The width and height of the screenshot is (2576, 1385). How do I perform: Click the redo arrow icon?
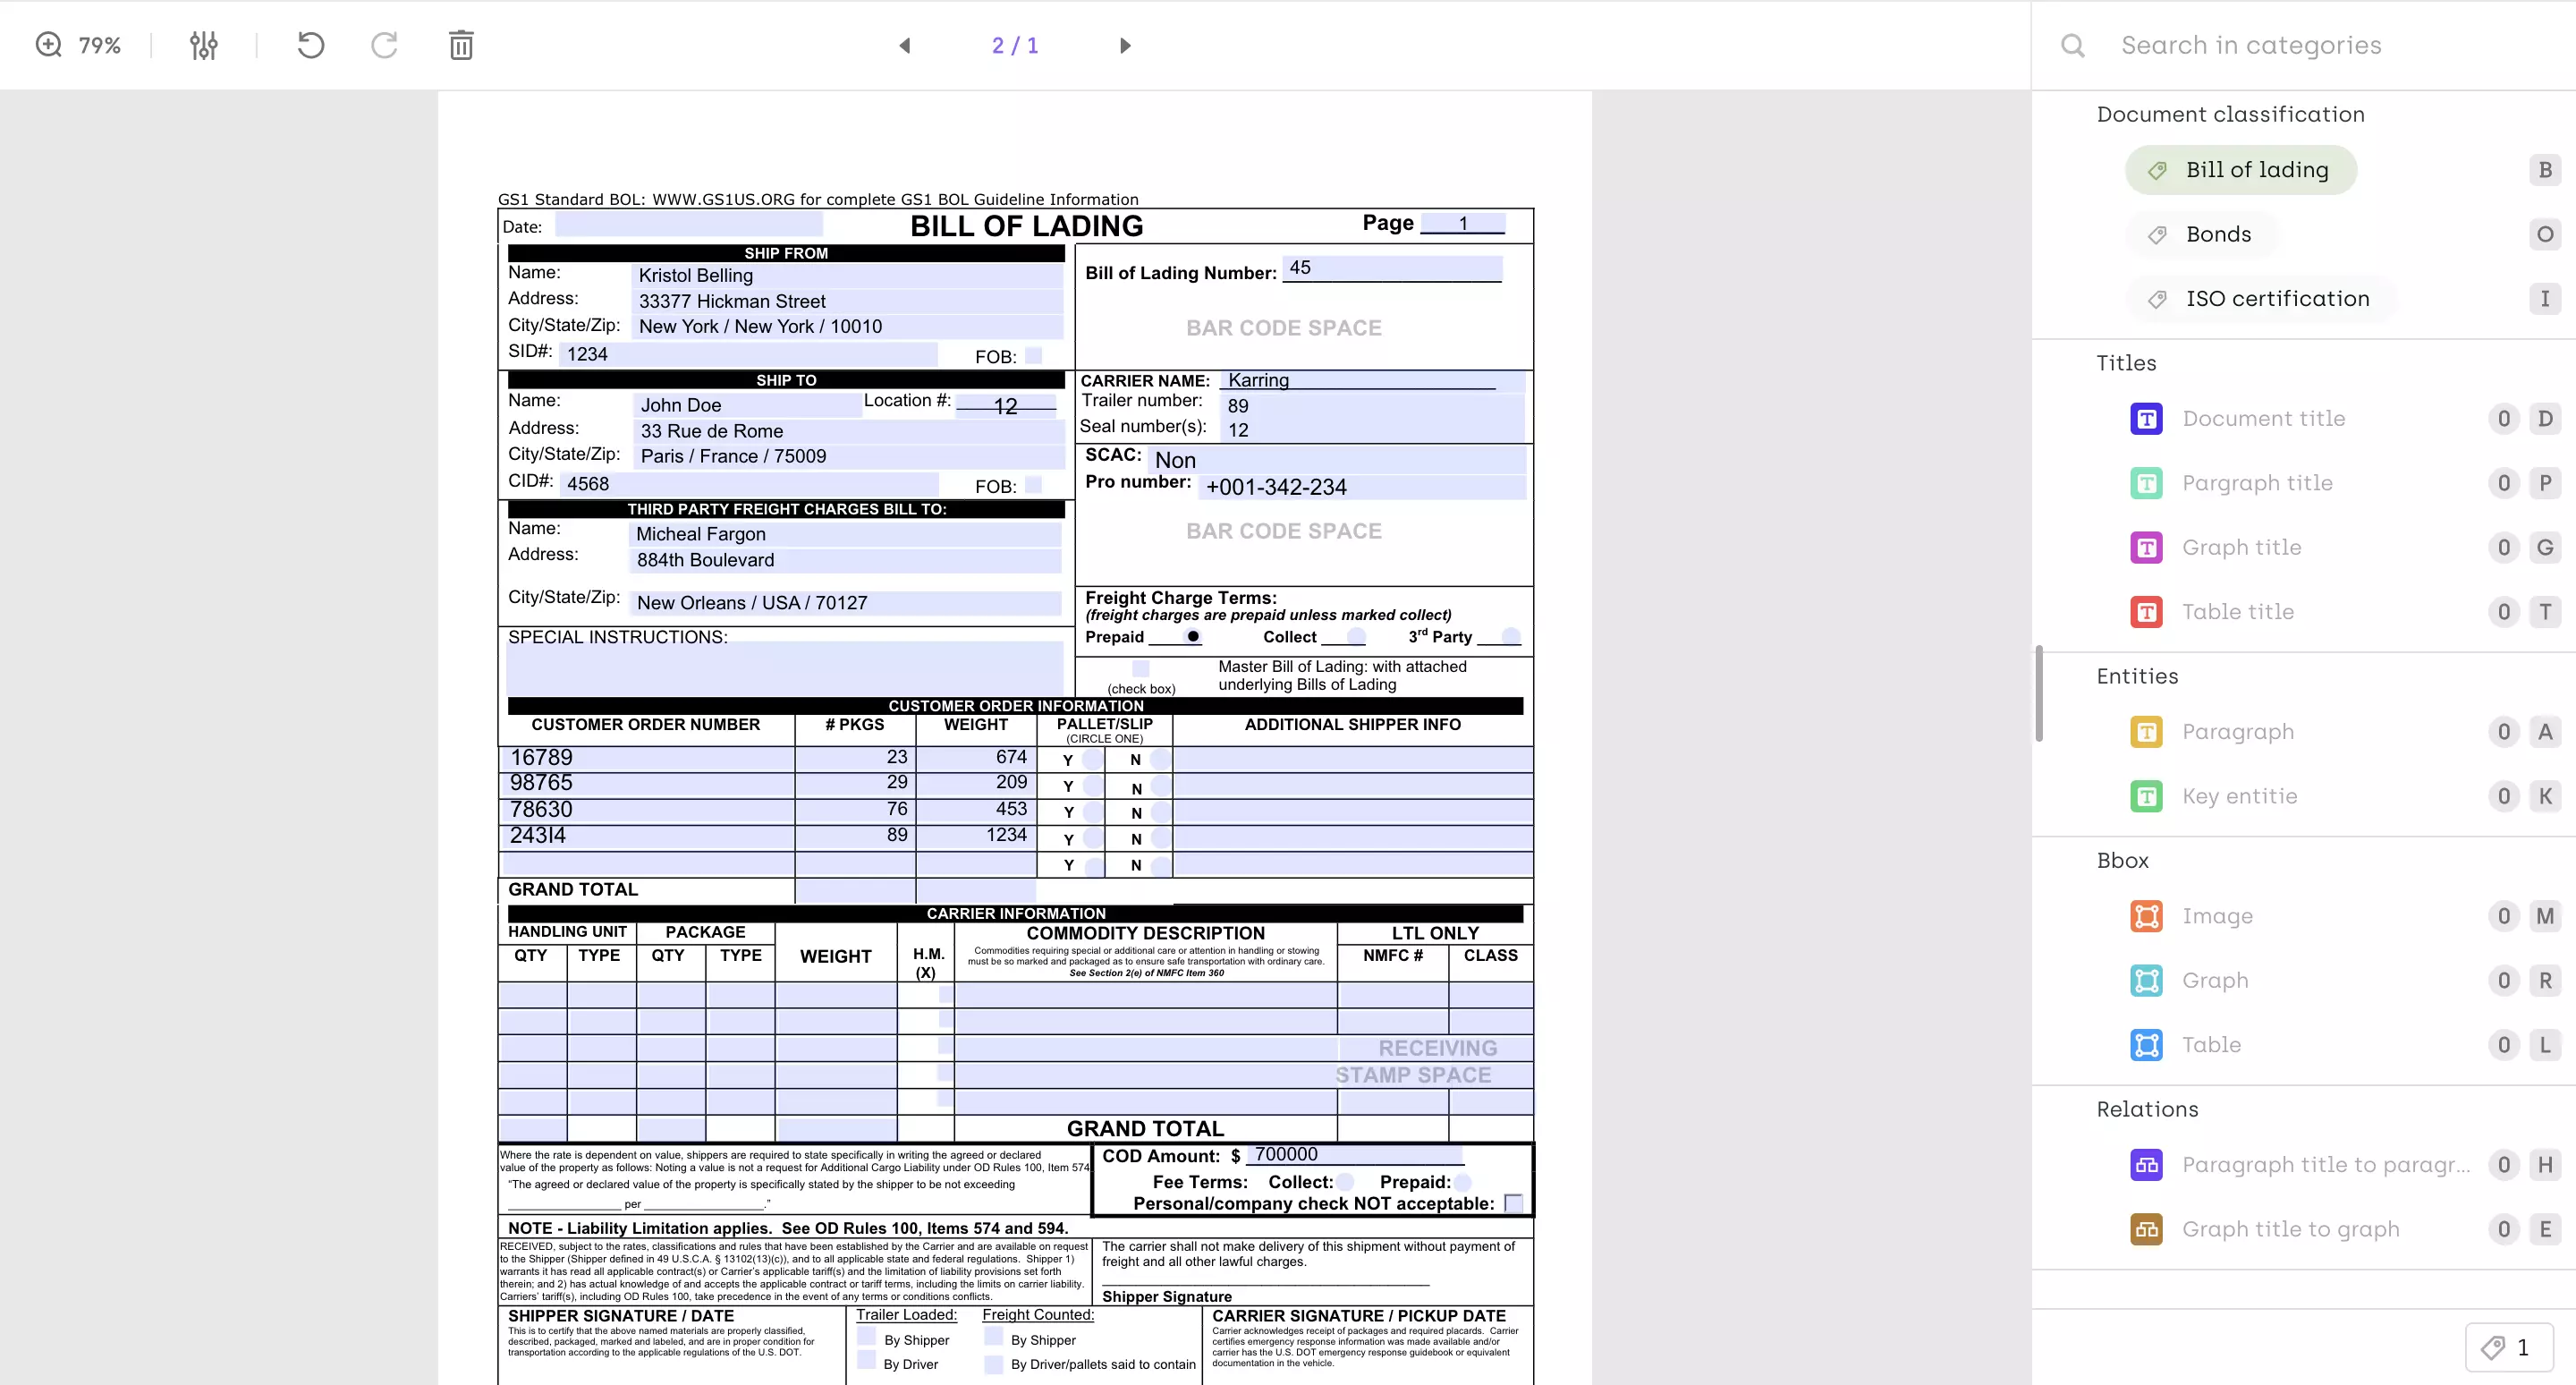(x=384, y=44)
